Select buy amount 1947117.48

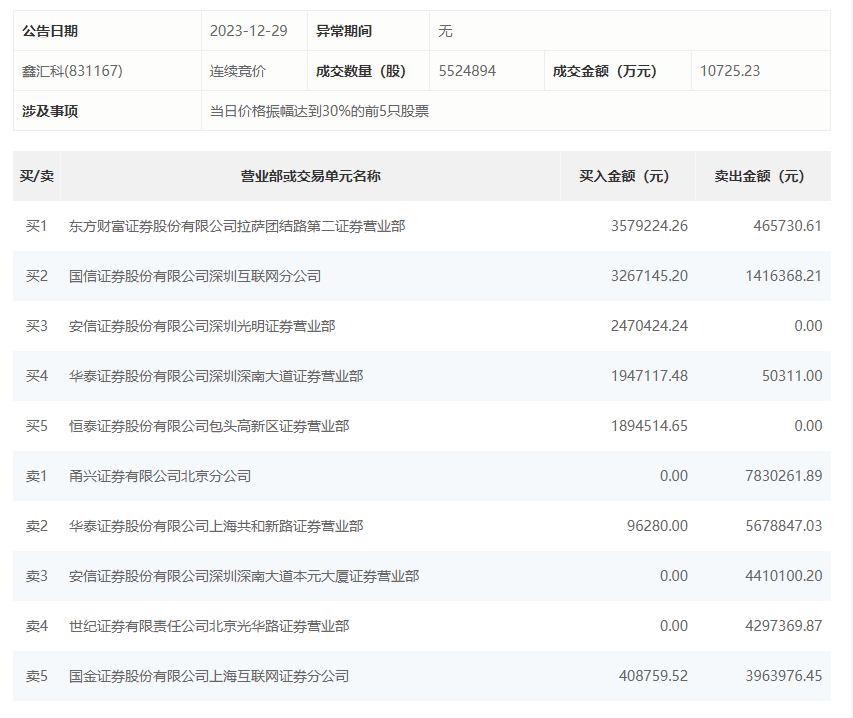point(649,376)
